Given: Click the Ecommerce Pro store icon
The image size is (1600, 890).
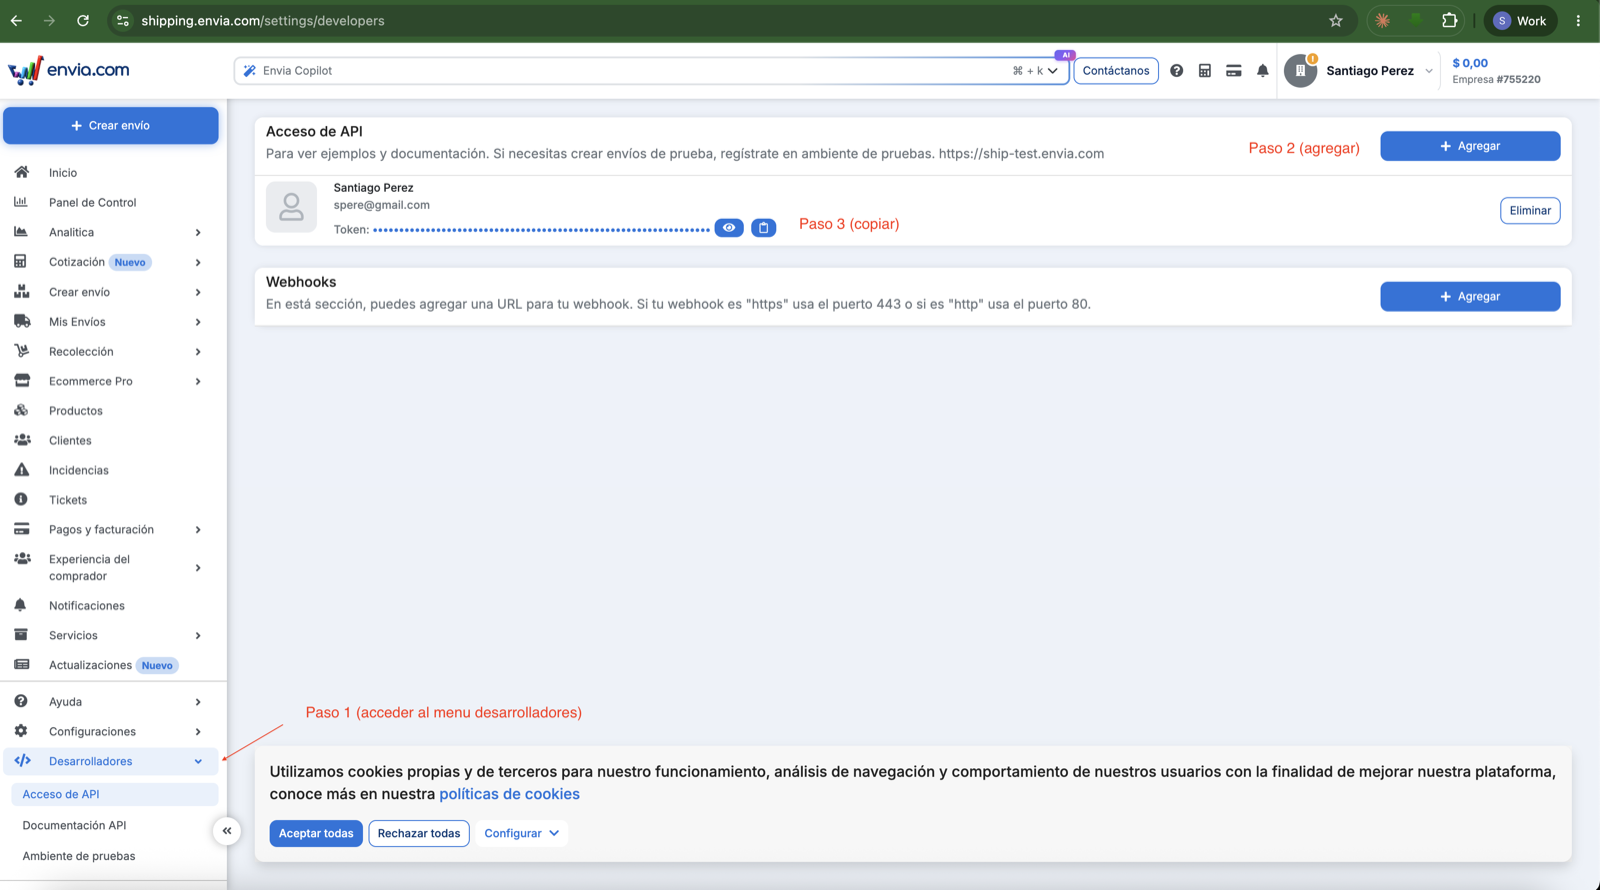Looking at the screenshot, I should (x=22, y=381).
